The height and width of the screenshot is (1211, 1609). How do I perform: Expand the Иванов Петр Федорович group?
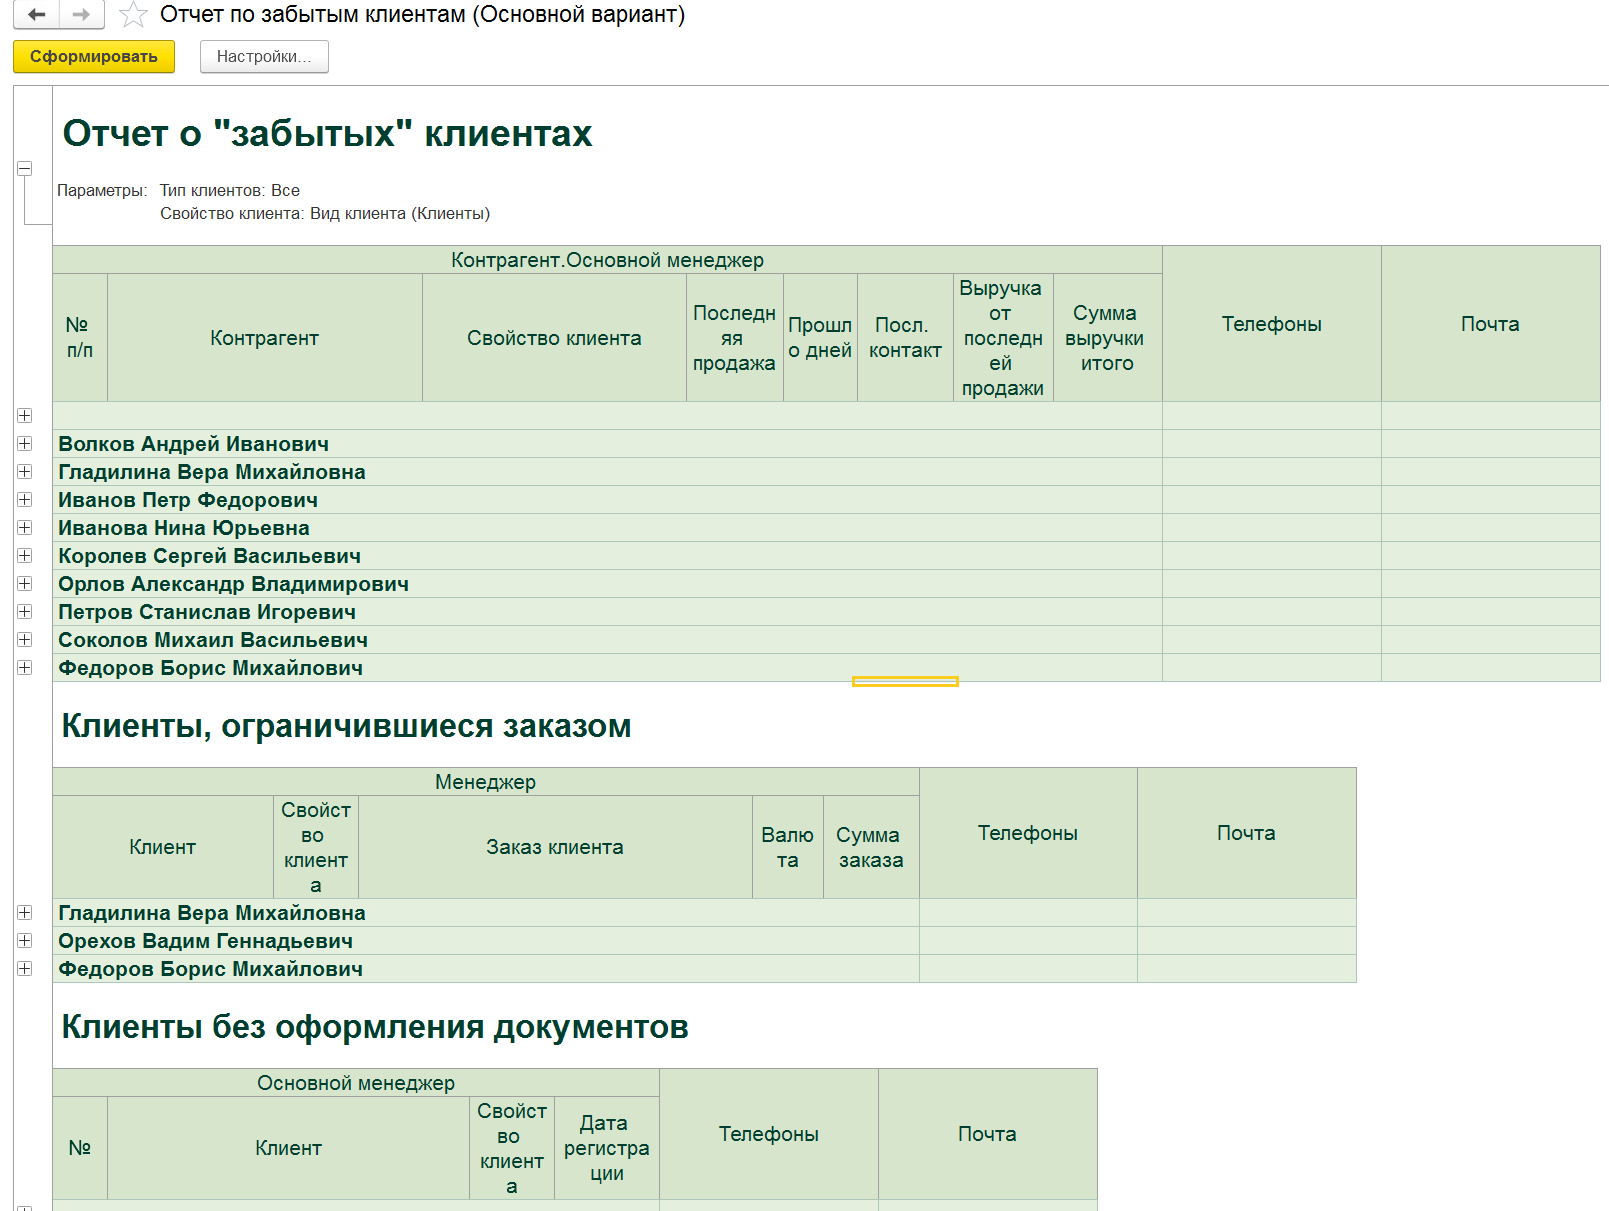point(25,500)
